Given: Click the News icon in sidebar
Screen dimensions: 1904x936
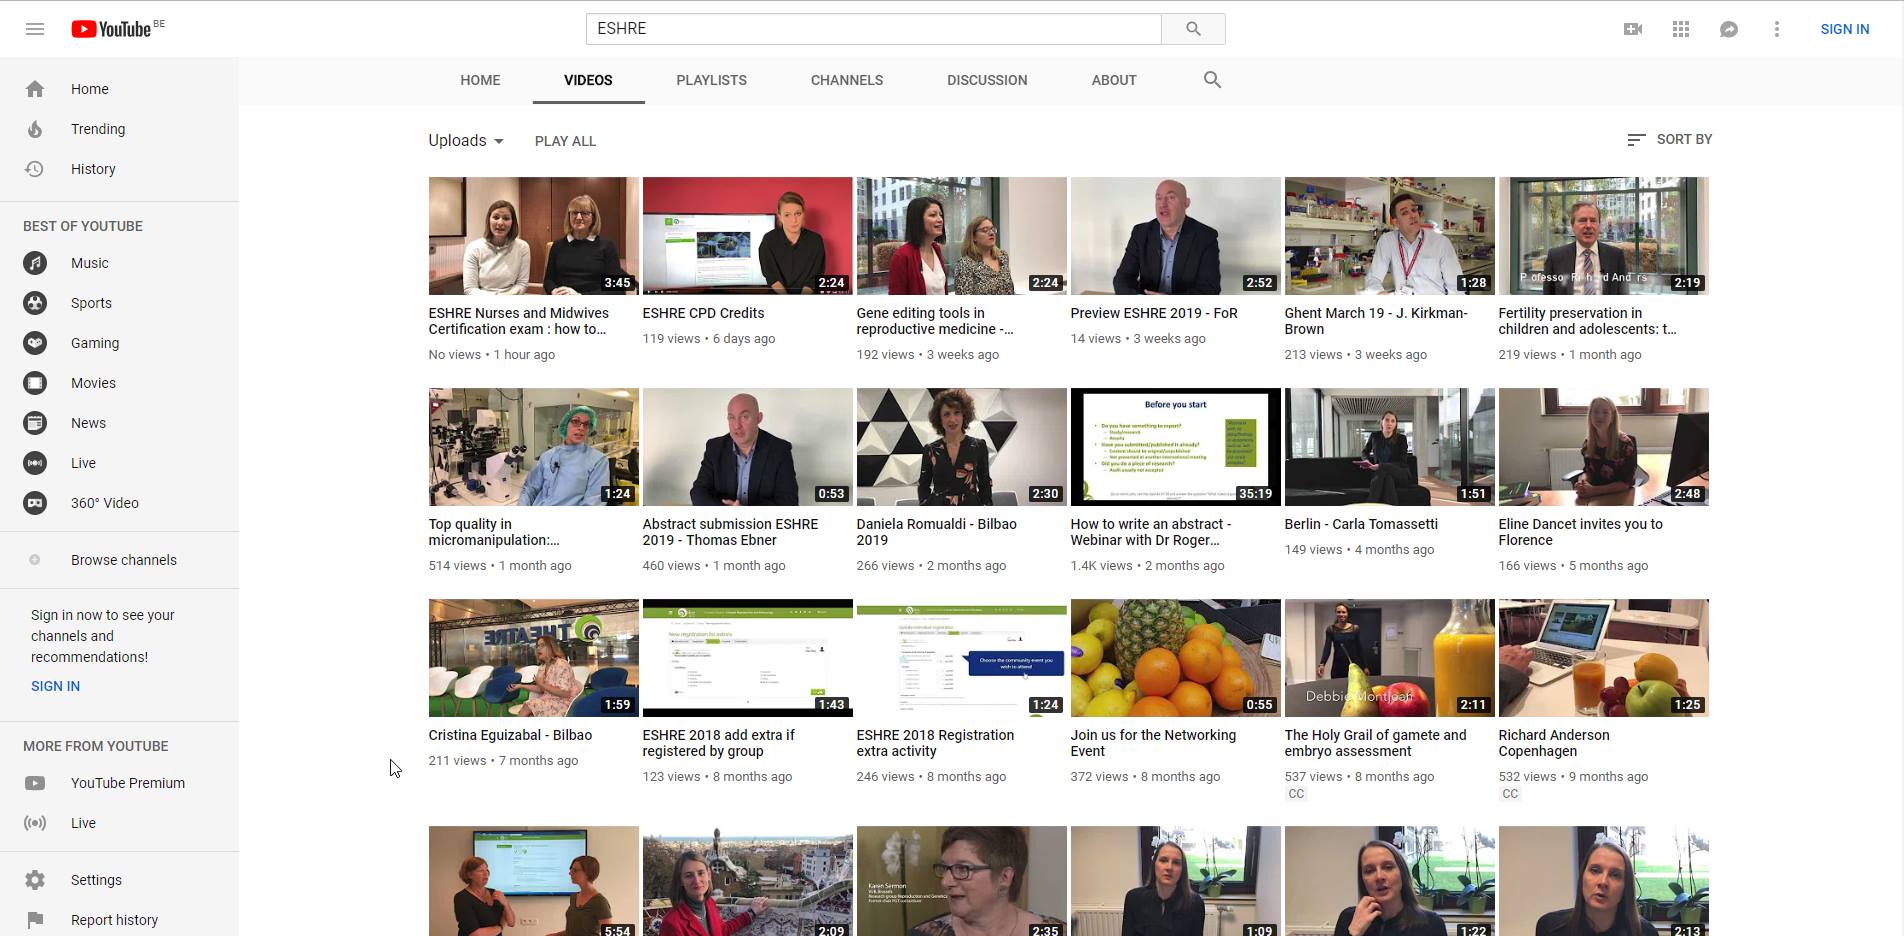Looking at the screenshot, I should coord(35,423).
